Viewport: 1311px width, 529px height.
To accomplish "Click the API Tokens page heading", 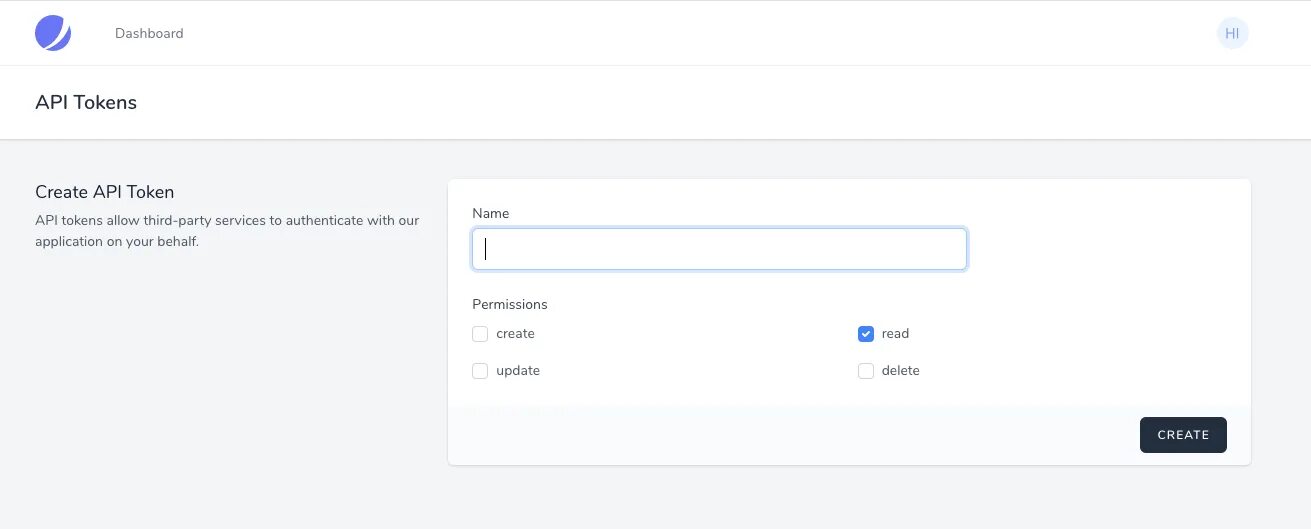I will (x=86, y=102).
